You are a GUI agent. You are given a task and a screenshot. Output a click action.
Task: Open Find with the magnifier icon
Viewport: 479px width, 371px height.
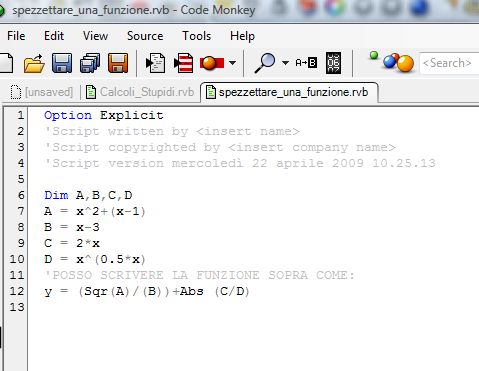click(265, 63)
